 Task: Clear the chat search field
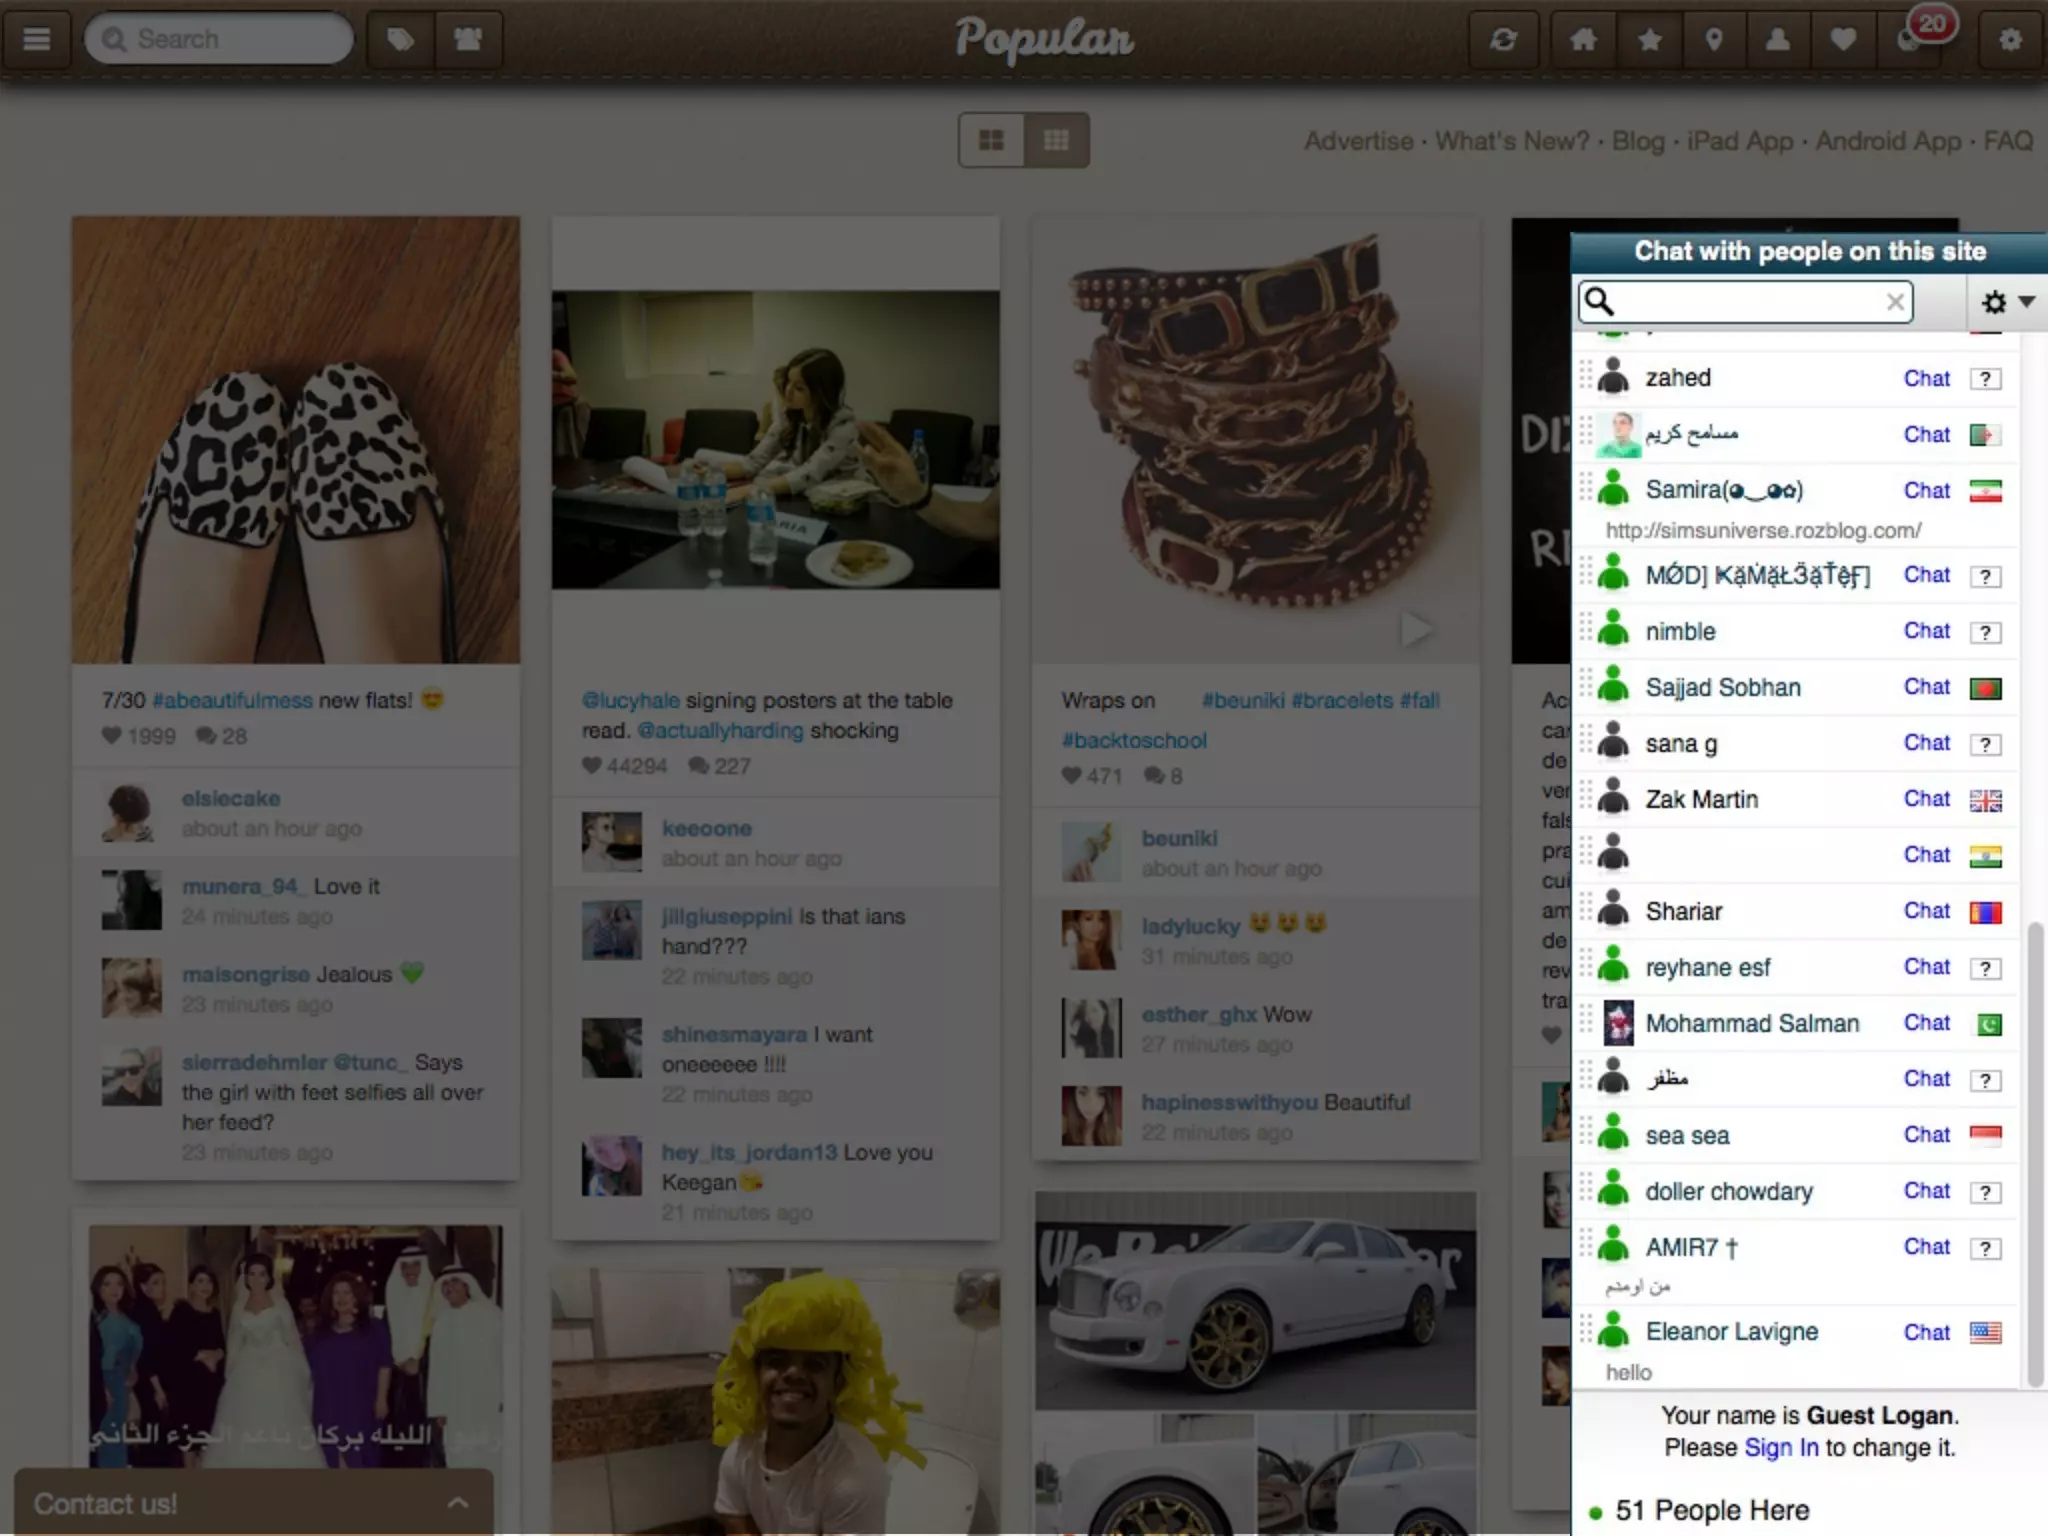[x=1895, y=302]
